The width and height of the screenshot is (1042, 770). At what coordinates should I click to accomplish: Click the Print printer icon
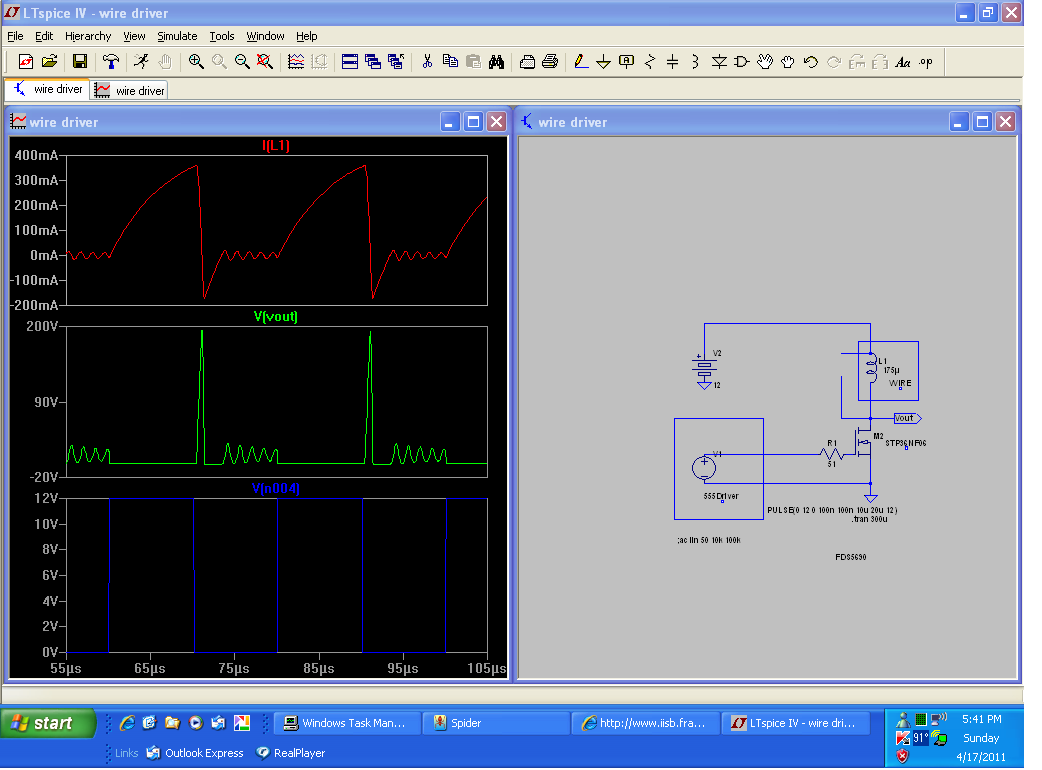(550, 62)
